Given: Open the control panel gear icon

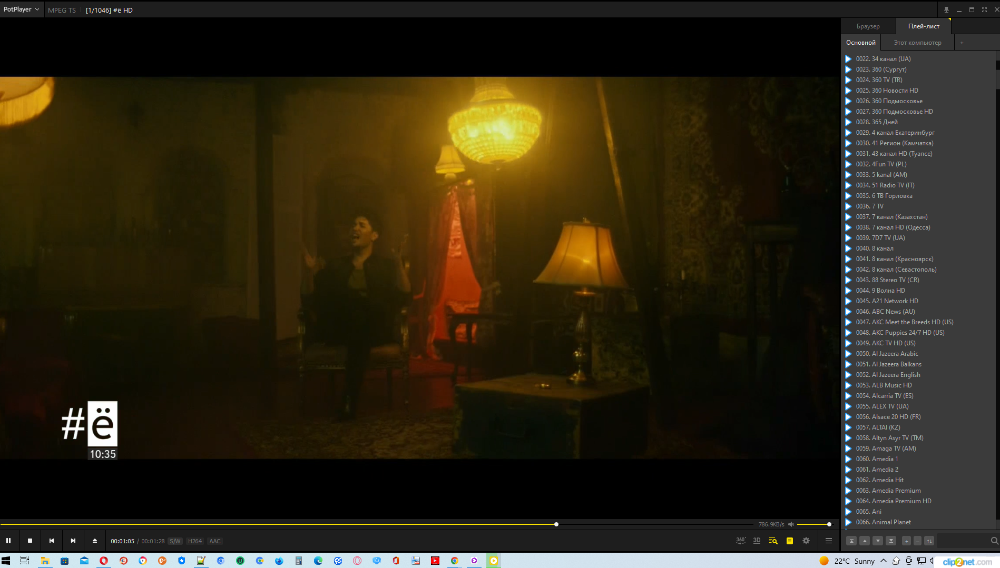Looking at the screenshot, I should click(x=806, y=541).
